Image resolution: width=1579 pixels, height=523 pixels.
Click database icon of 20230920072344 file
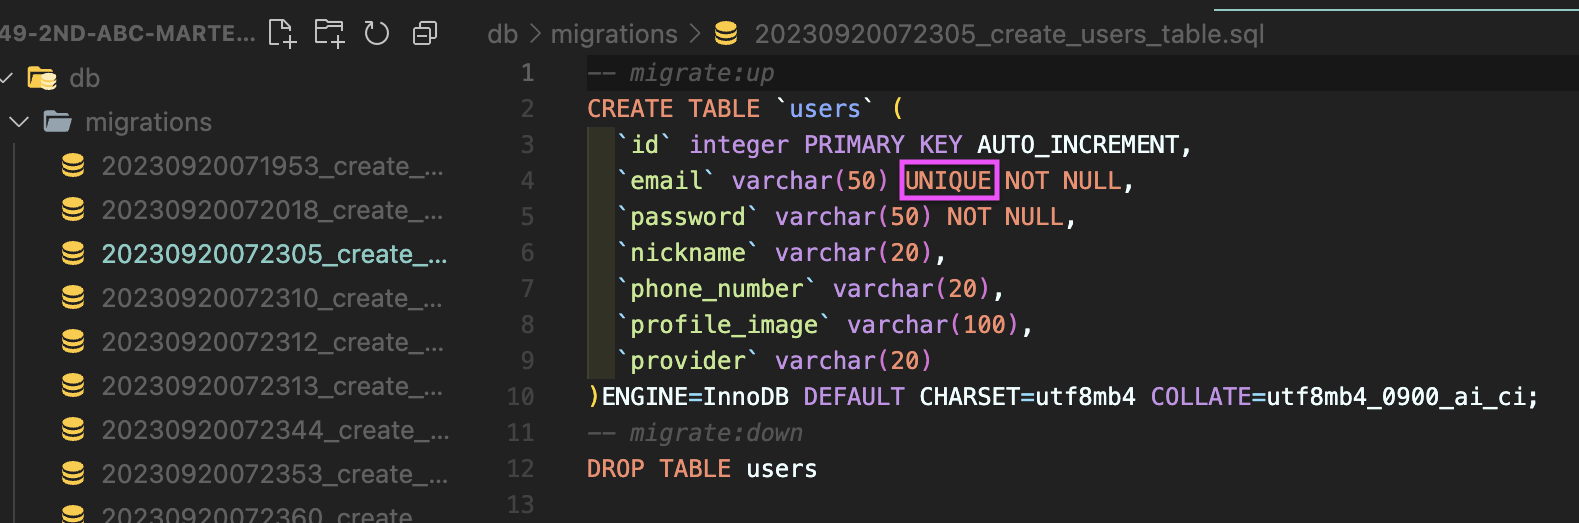73,430
